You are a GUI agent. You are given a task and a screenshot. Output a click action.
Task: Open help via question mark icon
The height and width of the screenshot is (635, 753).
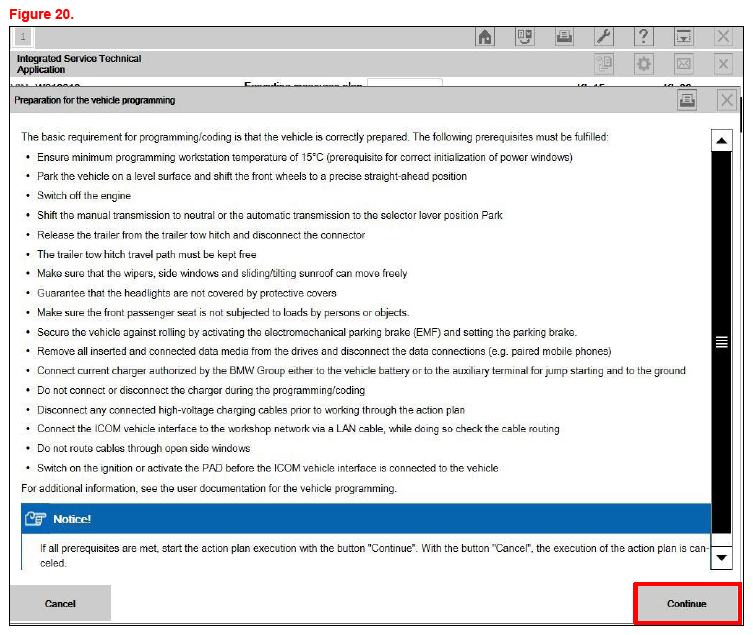[x=644, y=37]
